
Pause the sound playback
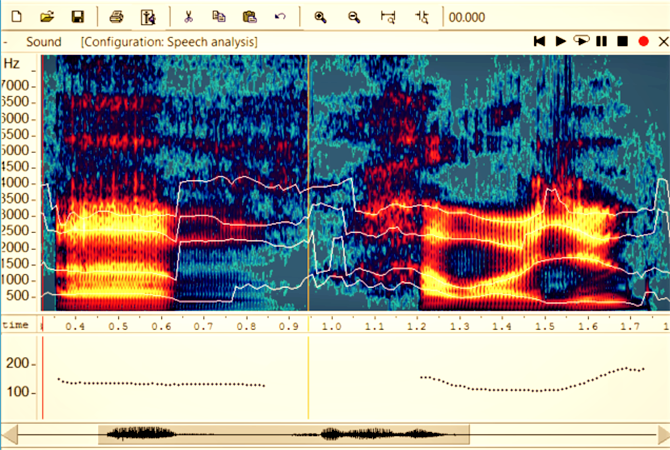click(x=601, y=41)
